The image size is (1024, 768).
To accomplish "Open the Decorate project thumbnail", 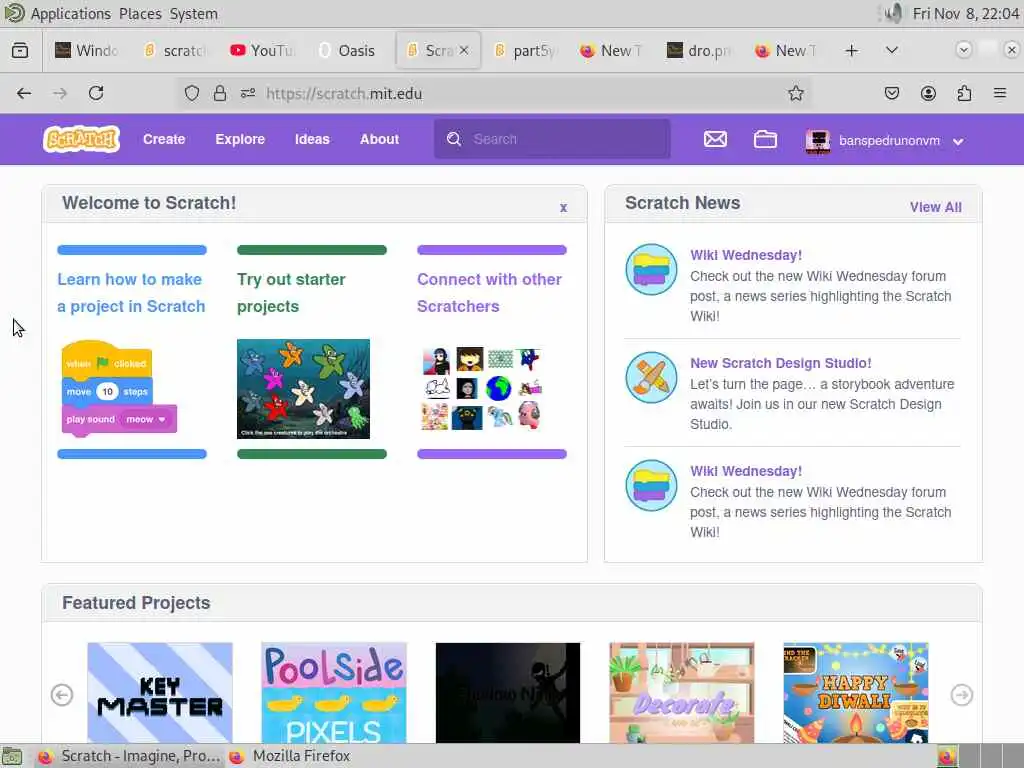I will pos(682,692).
